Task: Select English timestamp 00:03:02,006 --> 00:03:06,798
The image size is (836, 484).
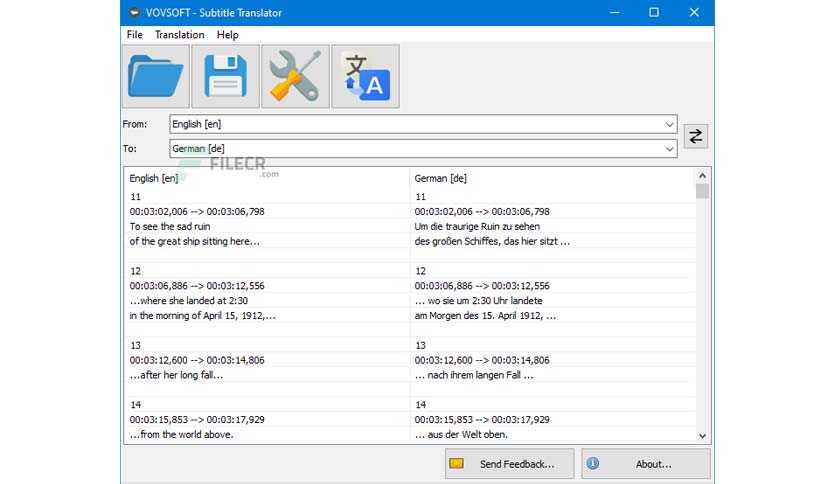Action: (197, 212)
